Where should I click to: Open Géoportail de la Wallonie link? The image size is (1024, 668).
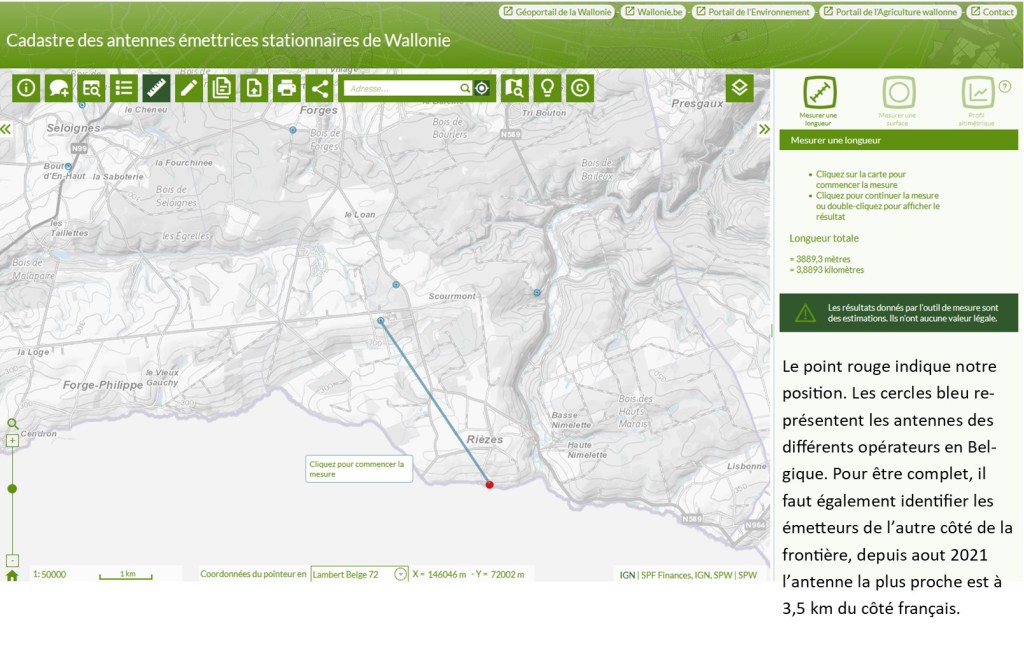(557, 12)
